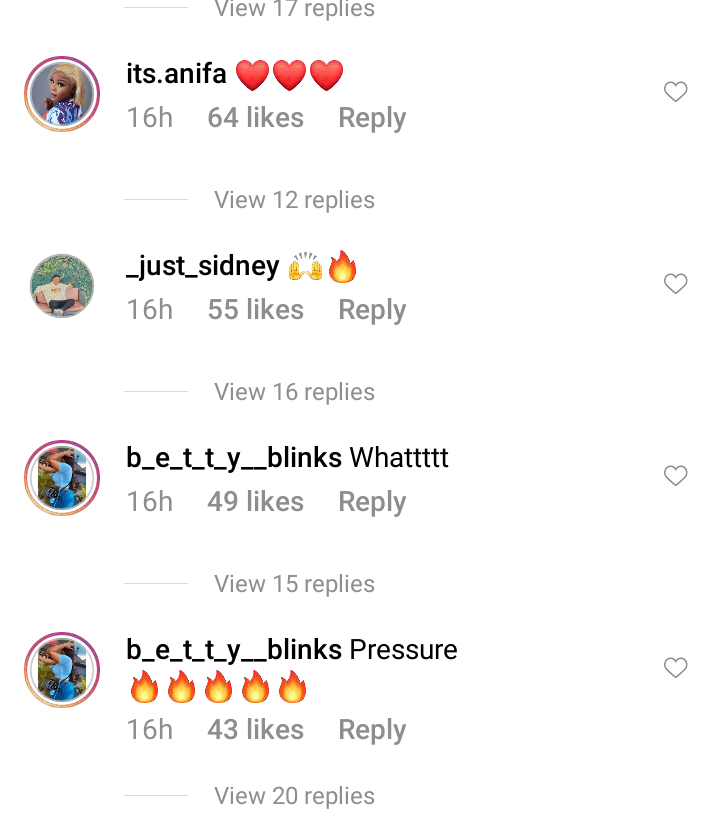View the 64 likes list

tap(256, 118)
